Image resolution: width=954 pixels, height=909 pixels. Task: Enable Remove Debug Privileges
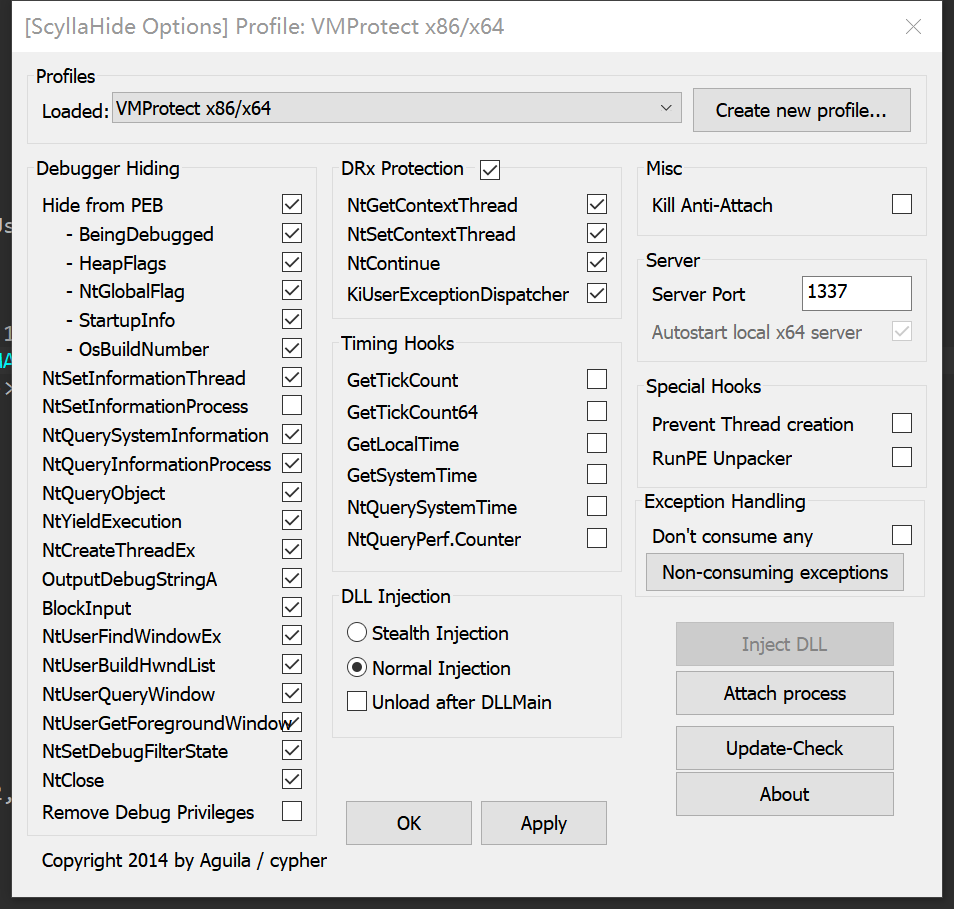(x=292, y=811)
